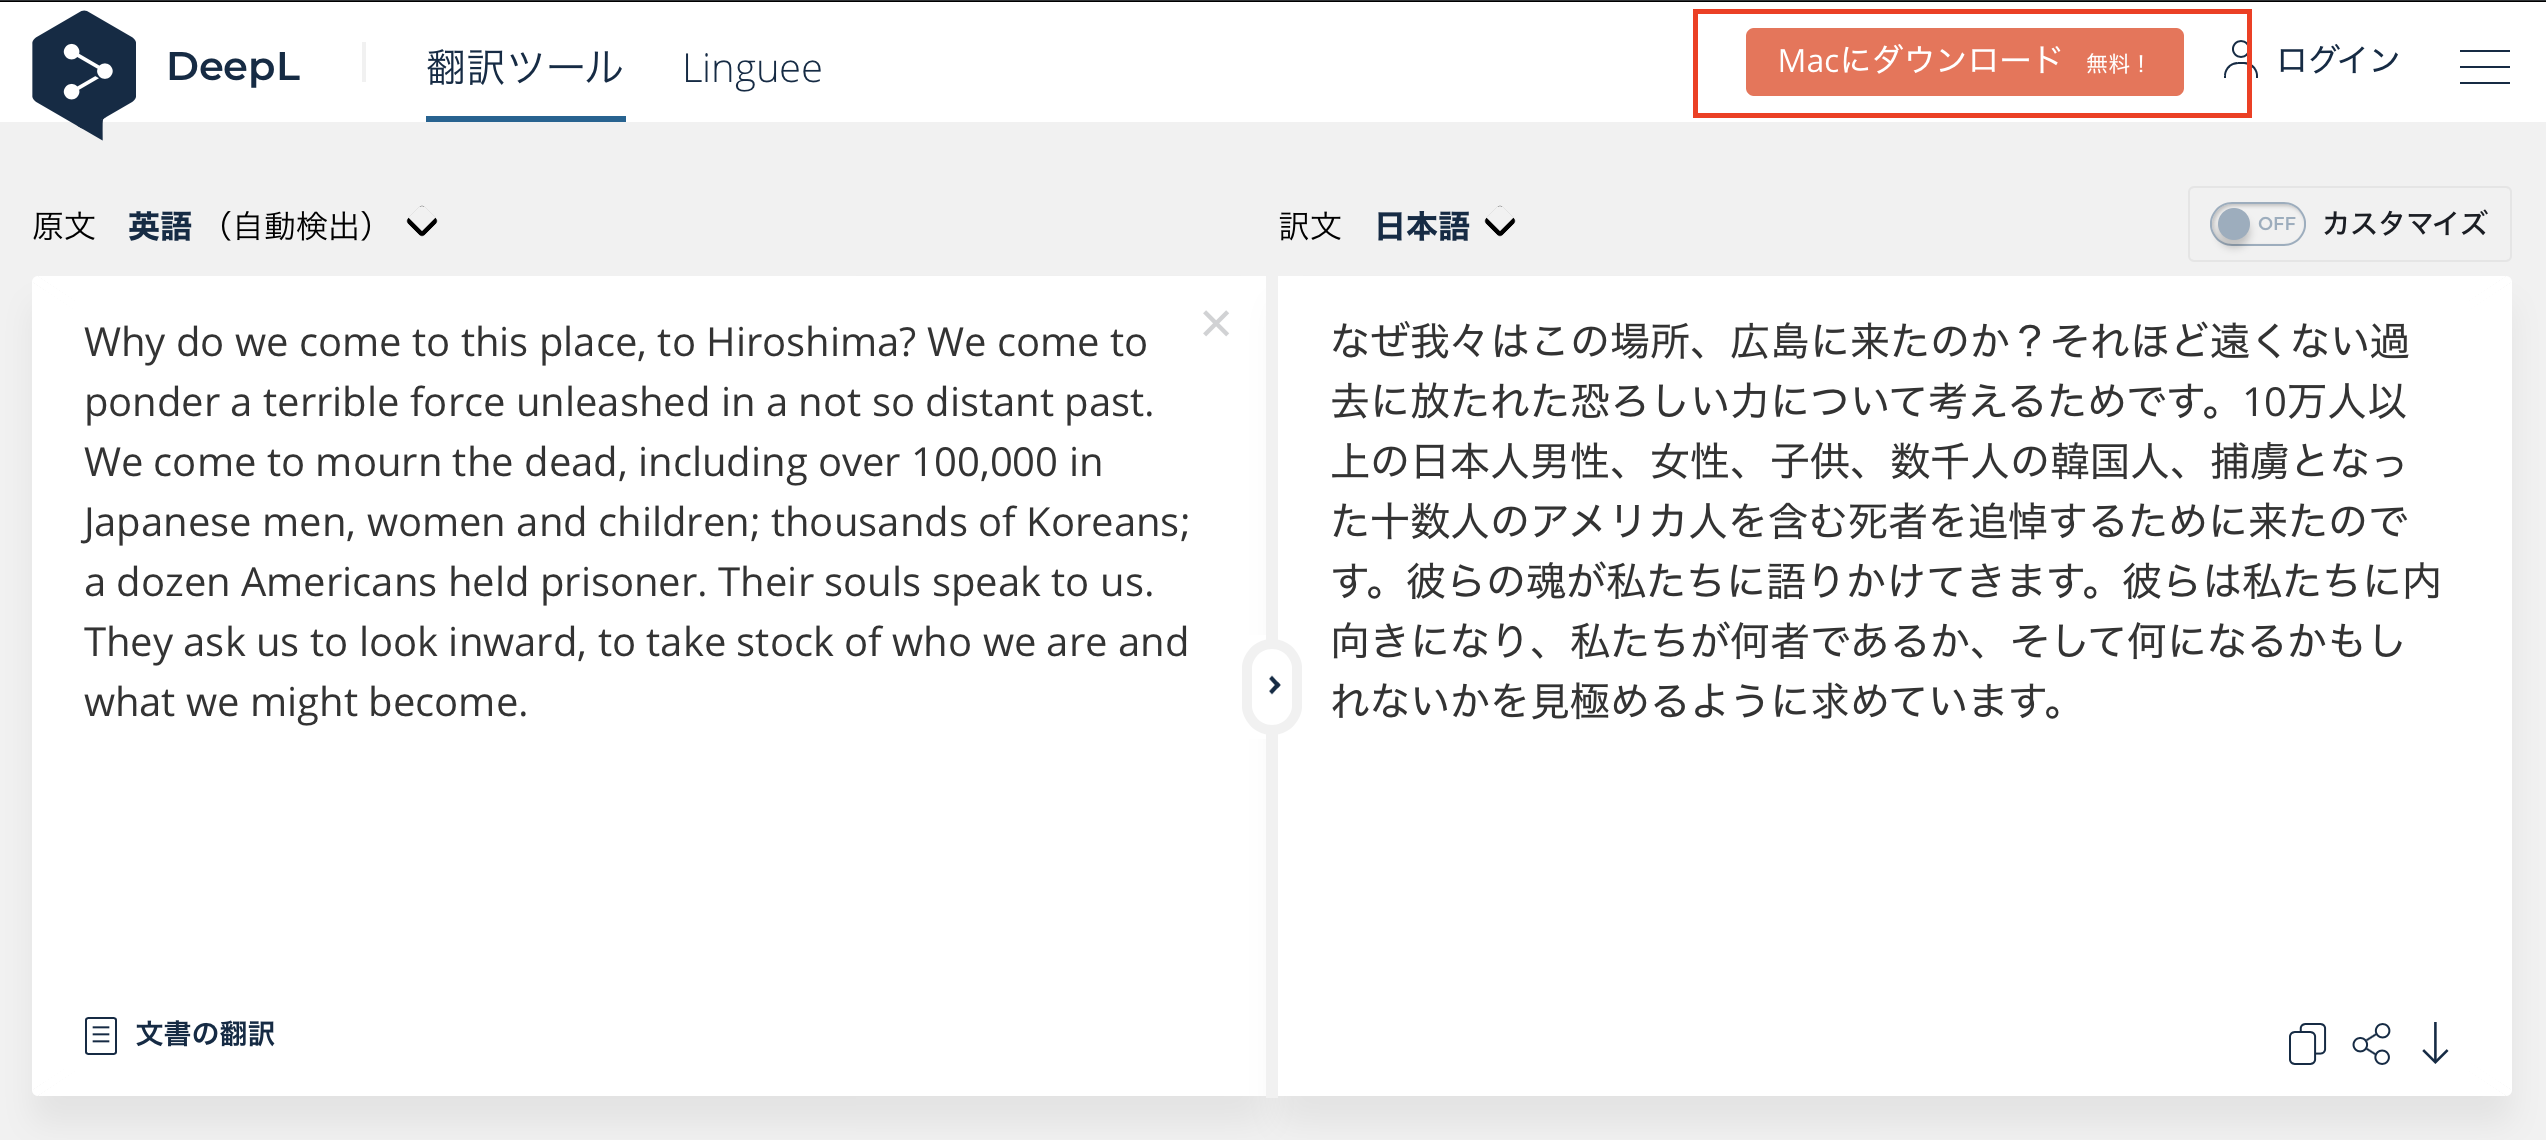Screen dimensions: 2546x1140
Task: Open the Linguee tab
Action: (x=752, y=69)
